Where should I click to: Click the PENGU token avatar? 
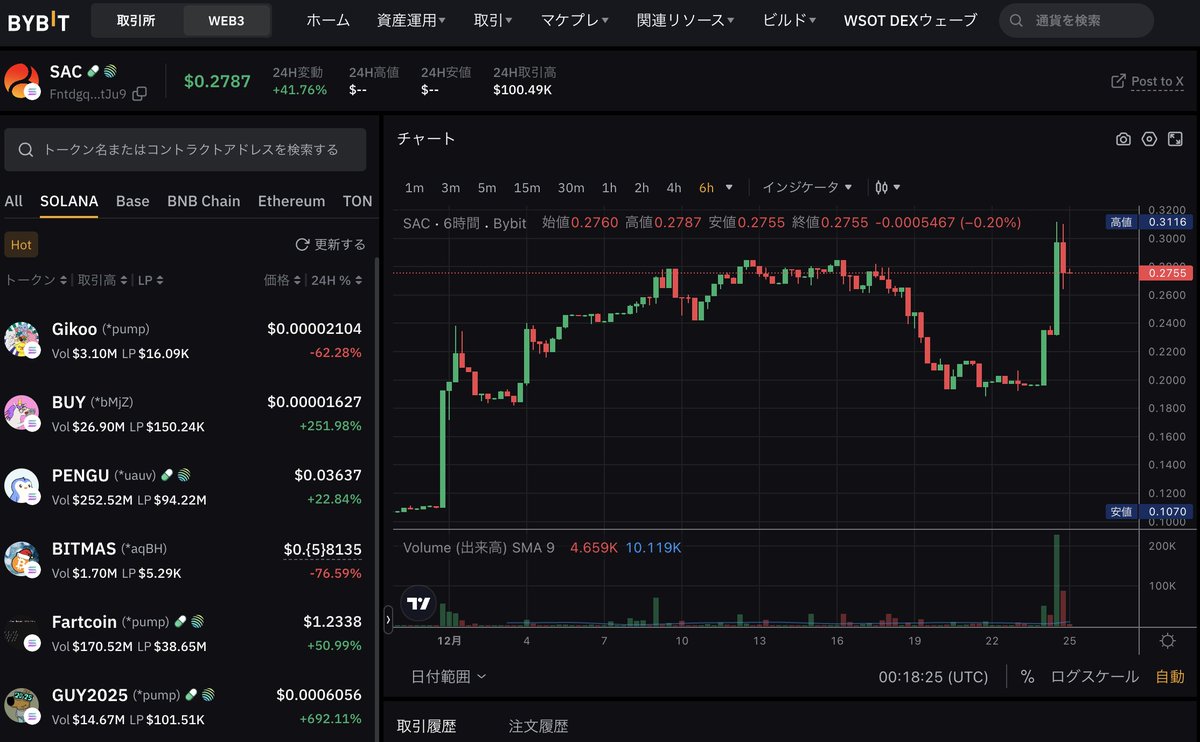tap(21, 485)
